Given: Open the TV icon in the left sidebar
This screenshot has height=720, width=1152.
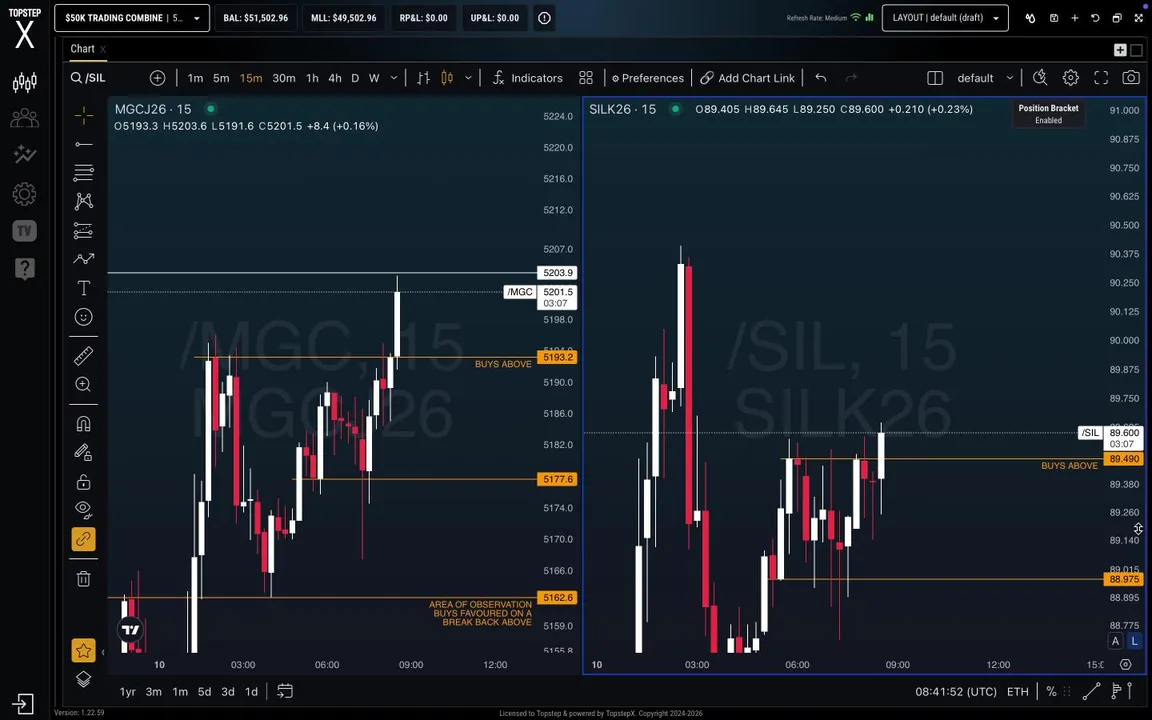Looking at the screenshot, I should coord(24,231).
